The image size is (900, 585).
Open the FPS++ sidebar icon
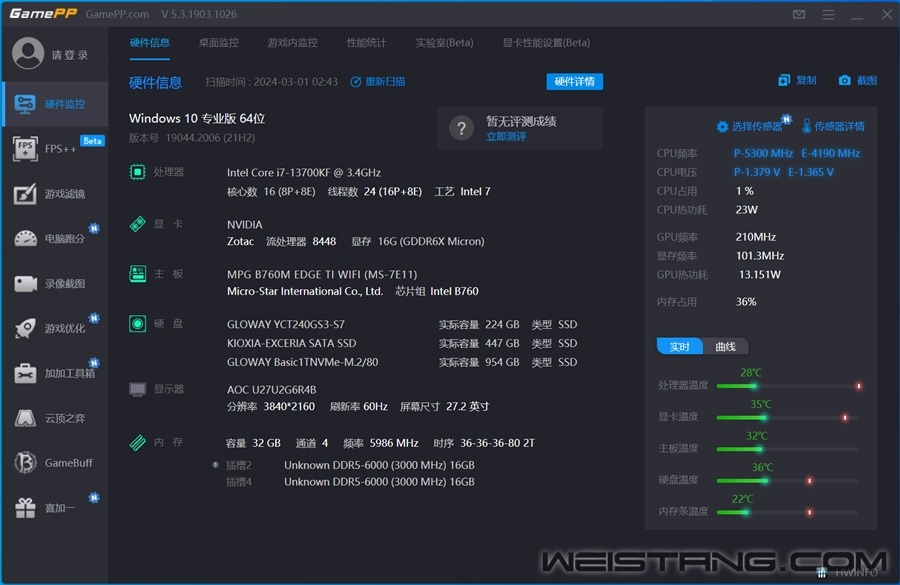(x=25, y=149)
